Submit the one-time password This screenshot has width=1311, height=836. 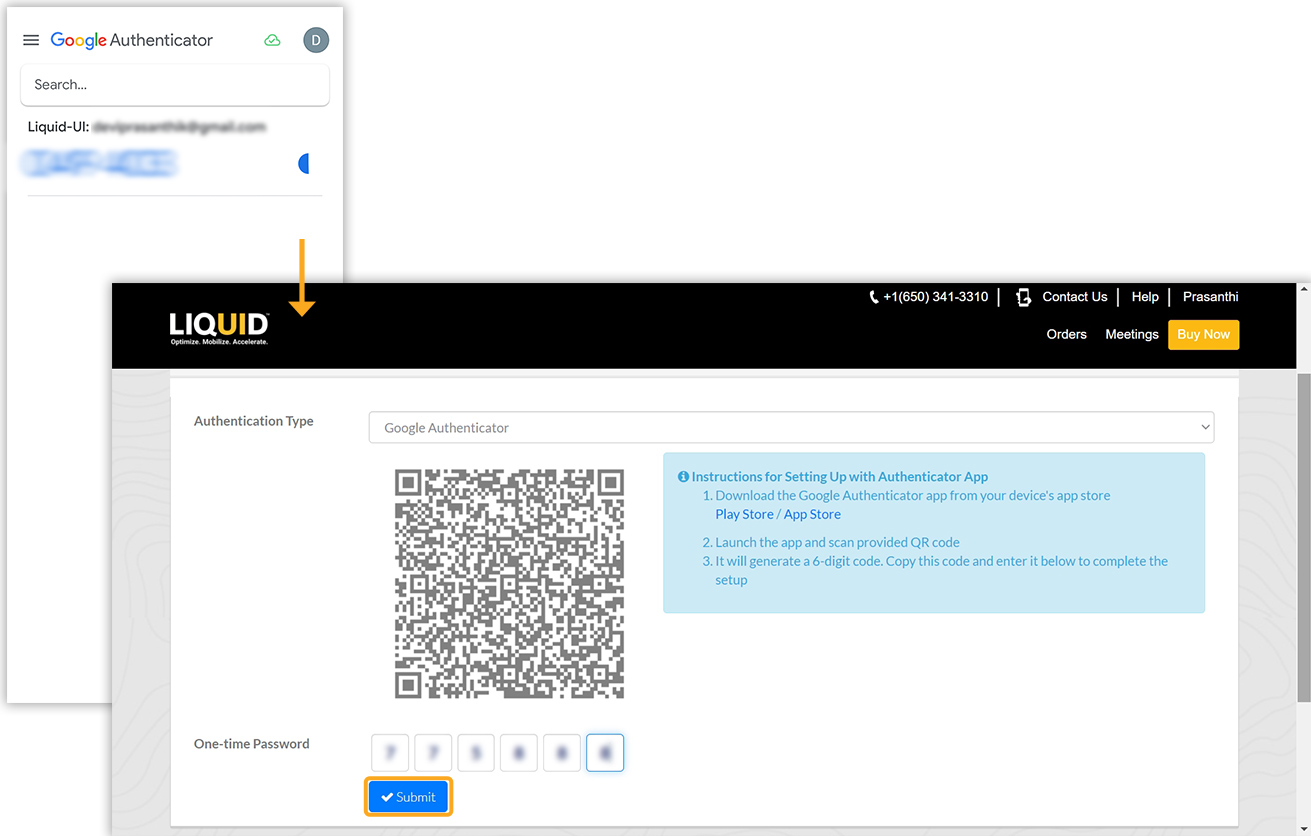pyautogui.click(x=408, y=797)
